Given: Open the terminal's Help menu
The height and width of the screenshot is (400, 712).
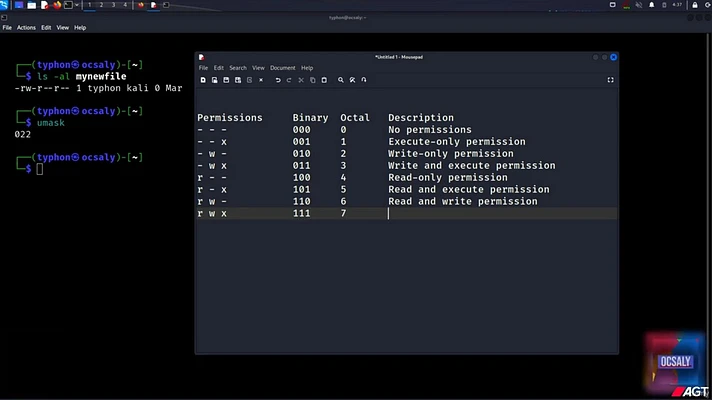Looking at the screenshot, I should [x=80, y=28].
